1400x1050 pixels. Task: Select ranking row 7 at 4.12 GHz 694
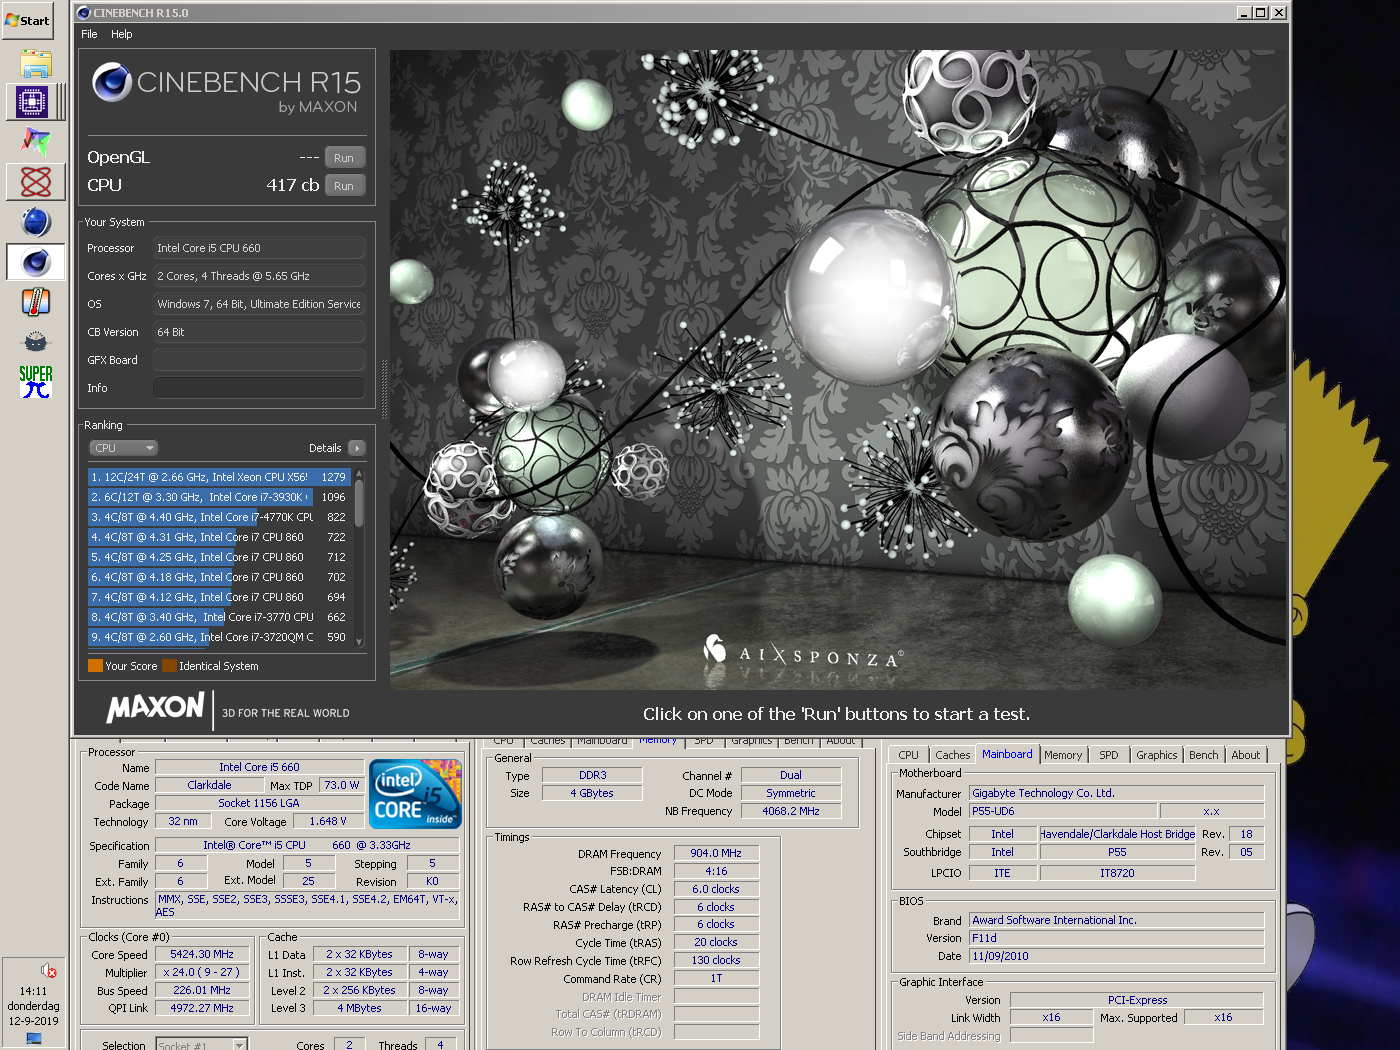(x=219, y=597)
